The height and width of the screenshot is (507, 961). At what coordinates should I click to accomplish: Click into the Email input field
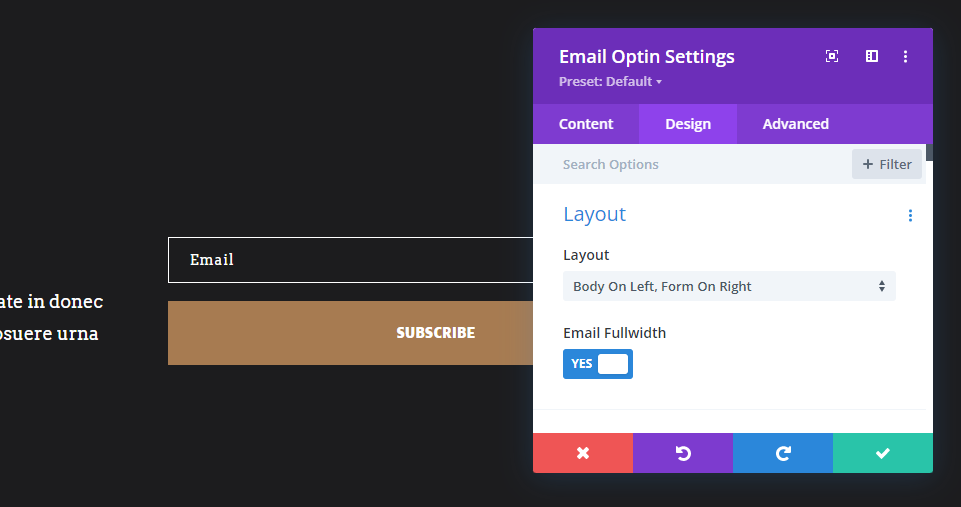click(350, 260)
